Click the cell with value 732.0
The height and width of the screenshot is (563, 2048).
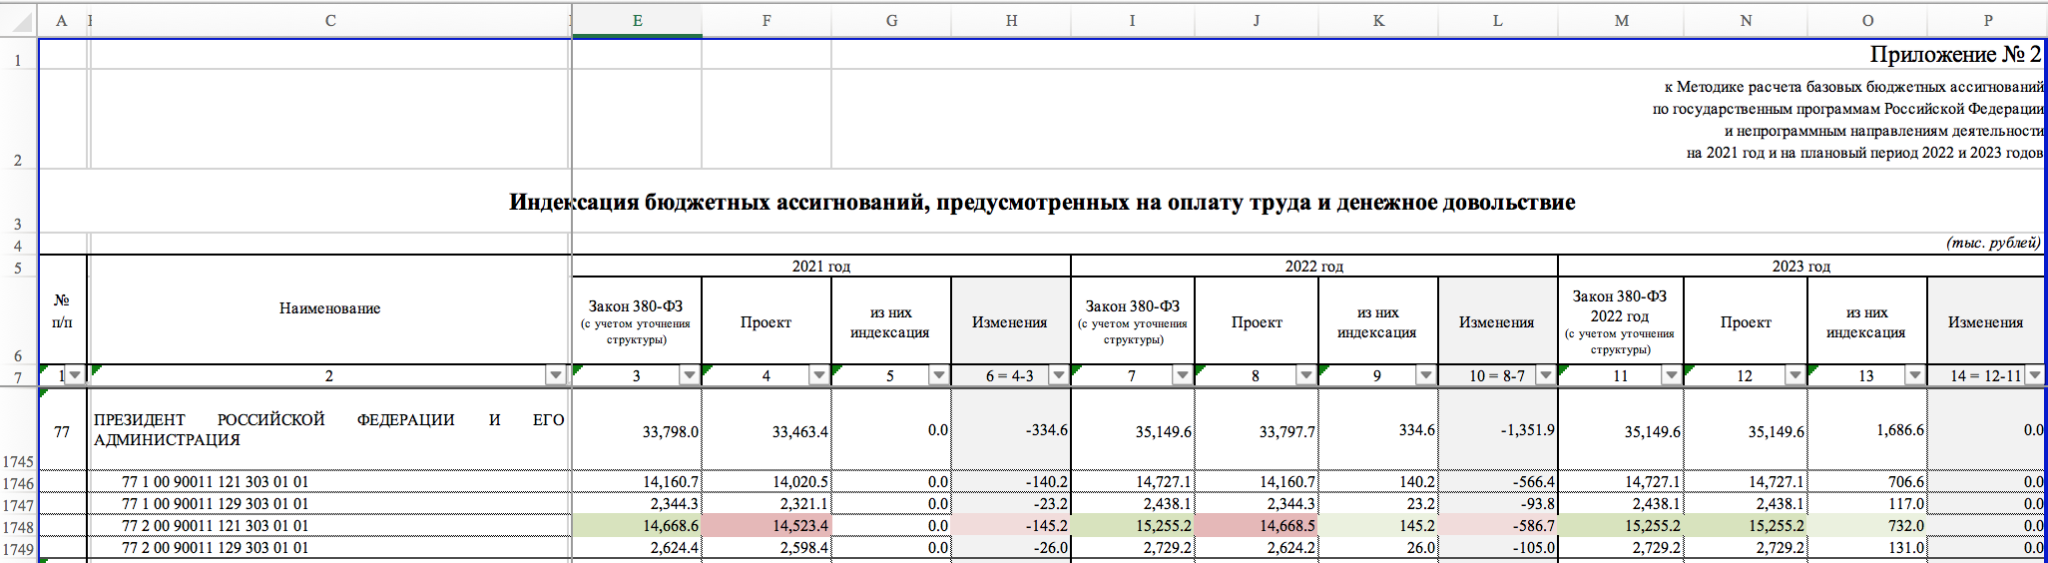(x=1867, y=526)
